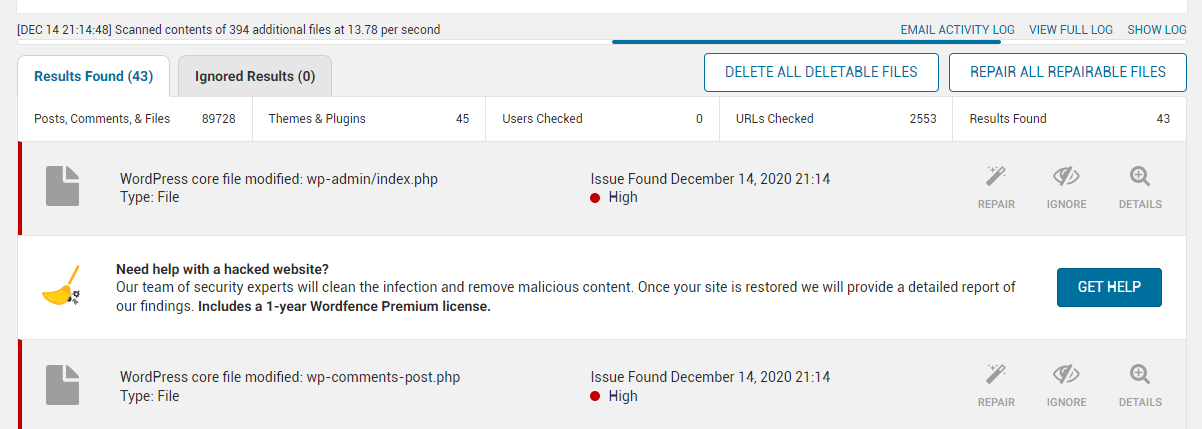Image resolution: width=1202 pixels, height=429 pixels.
Task: View details of wp-admin/index.php issue
Action: point(1140,188)
